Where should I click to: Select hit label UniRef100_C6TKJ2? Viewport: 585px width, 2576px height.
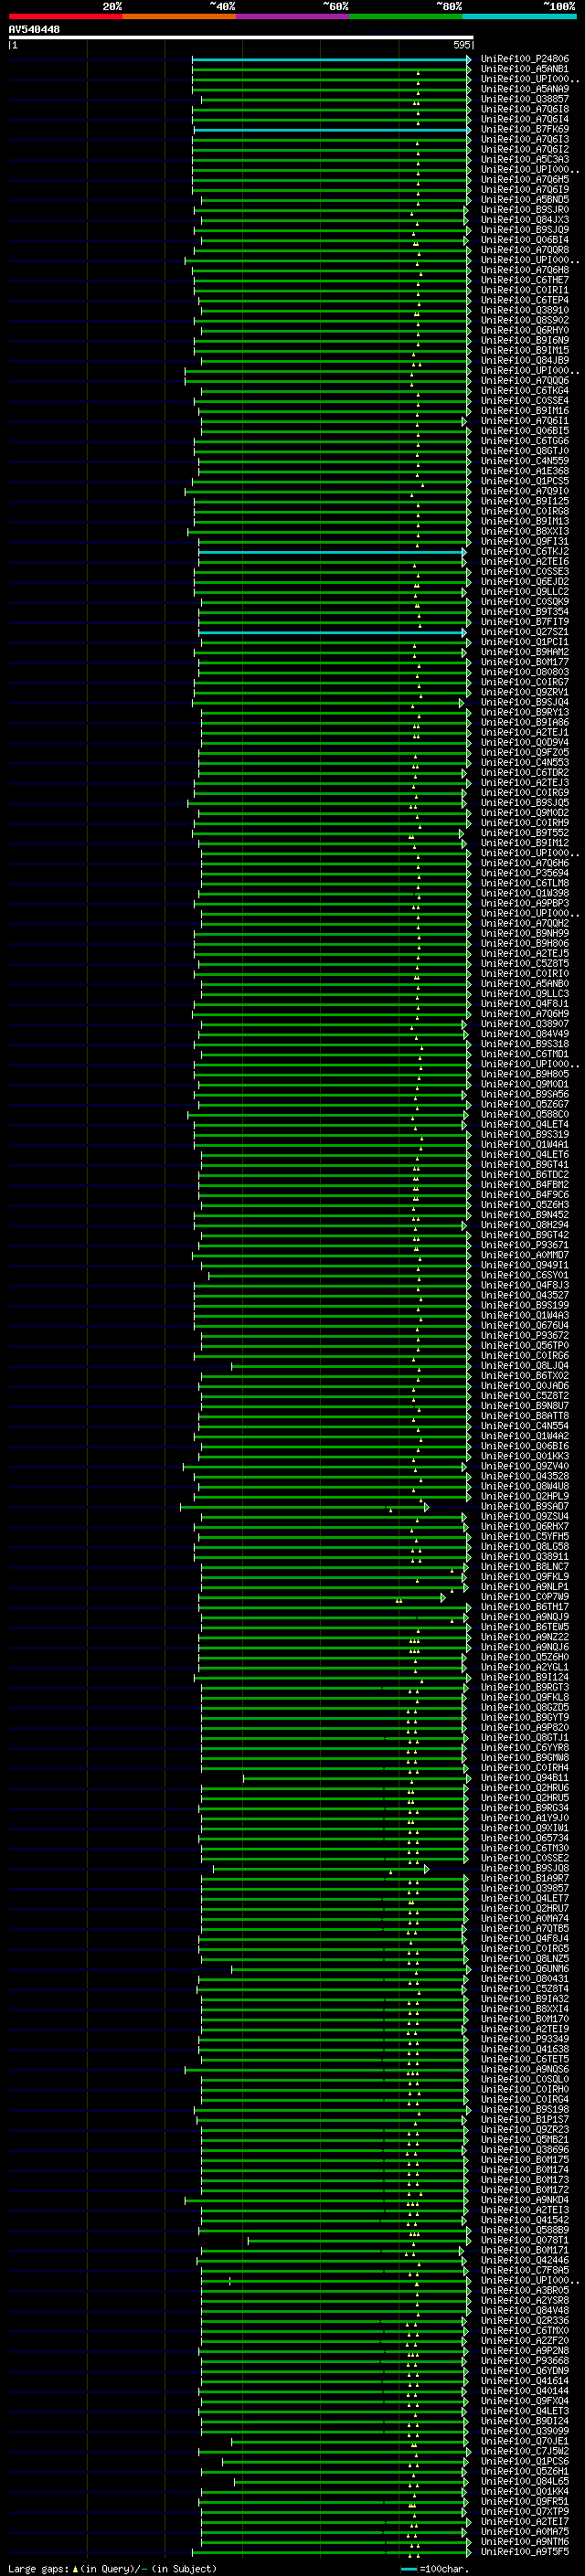point(524,552)
